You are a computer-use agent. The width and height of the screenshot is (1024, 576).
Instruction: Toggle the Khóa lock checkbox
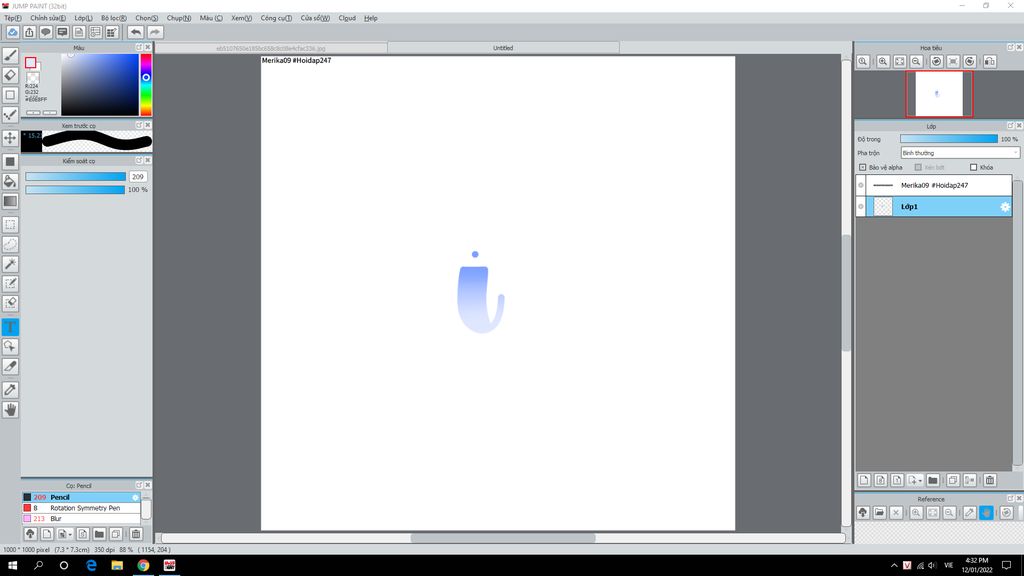tap(974, 168)
